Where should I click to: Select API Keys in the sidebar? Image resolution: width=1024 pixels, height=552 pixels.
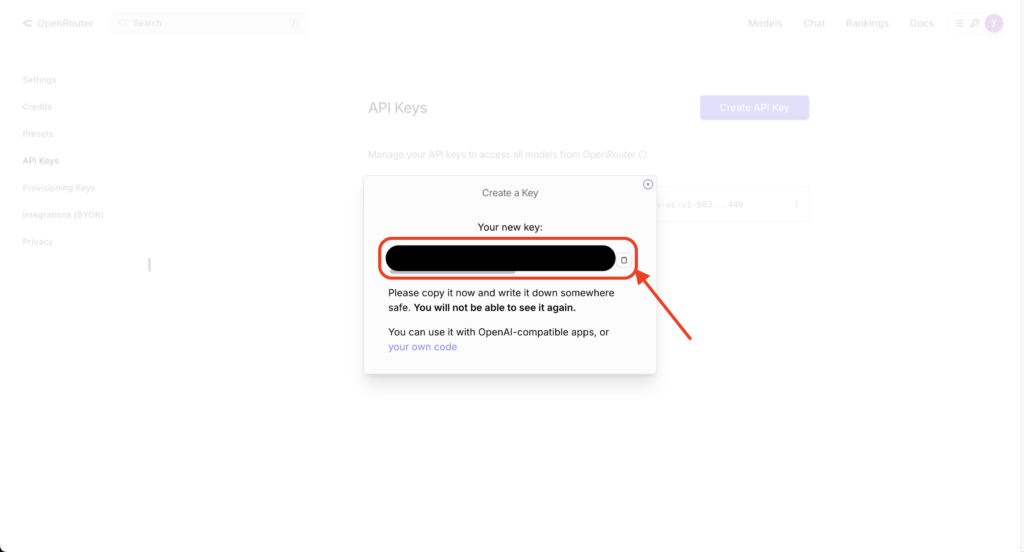pos(40,161)
